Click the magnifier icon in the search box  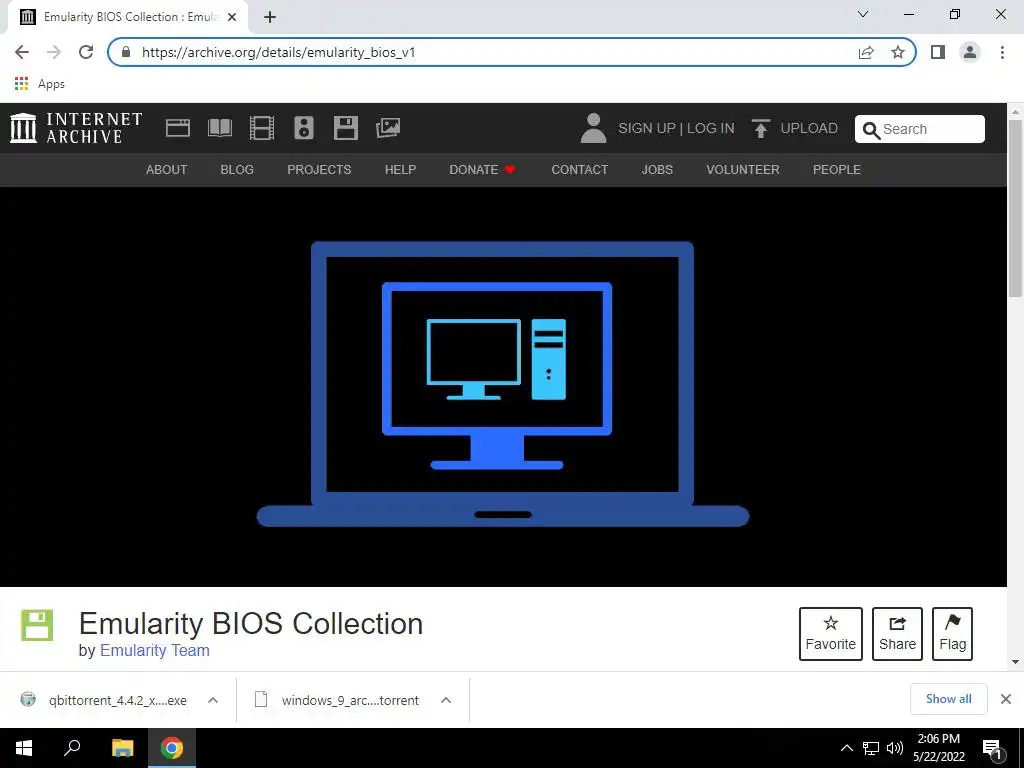coord(871,130)
